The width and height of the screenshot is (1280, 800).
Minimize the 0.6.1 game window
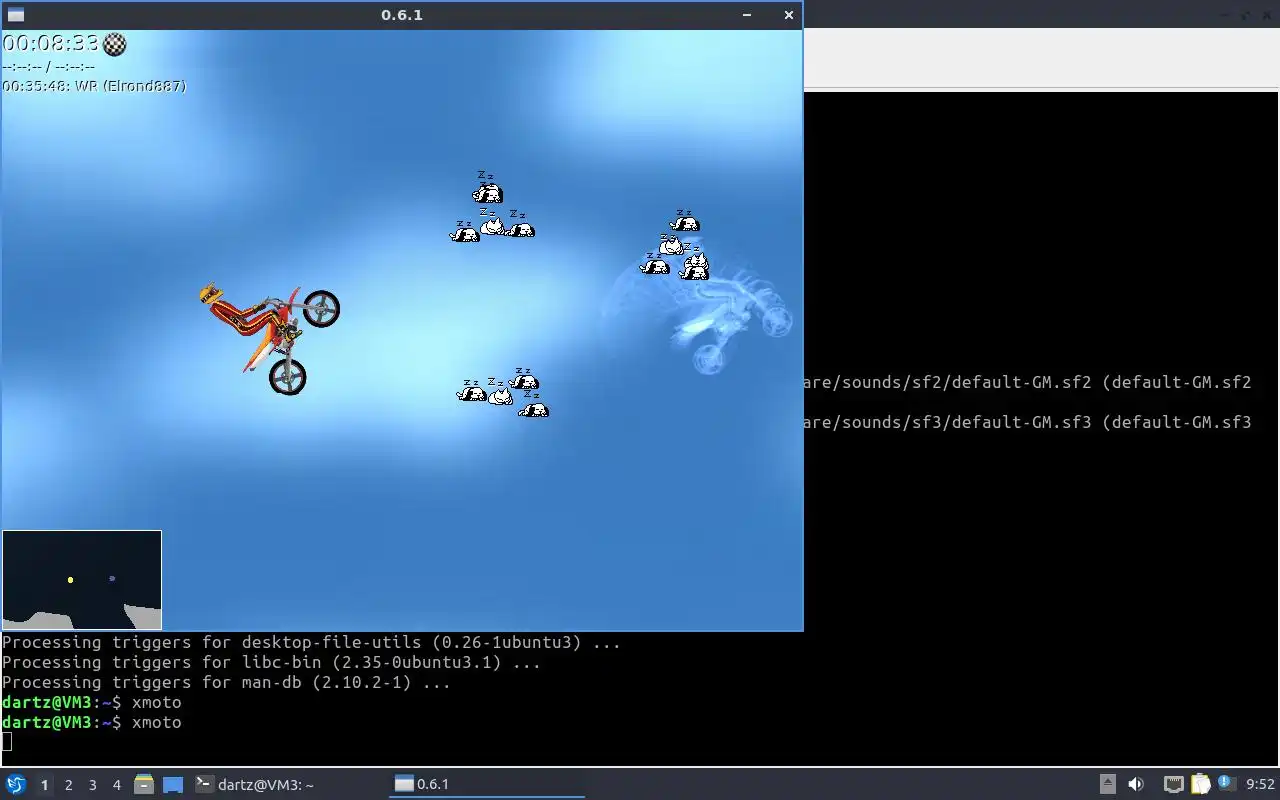tap(747, 15)
